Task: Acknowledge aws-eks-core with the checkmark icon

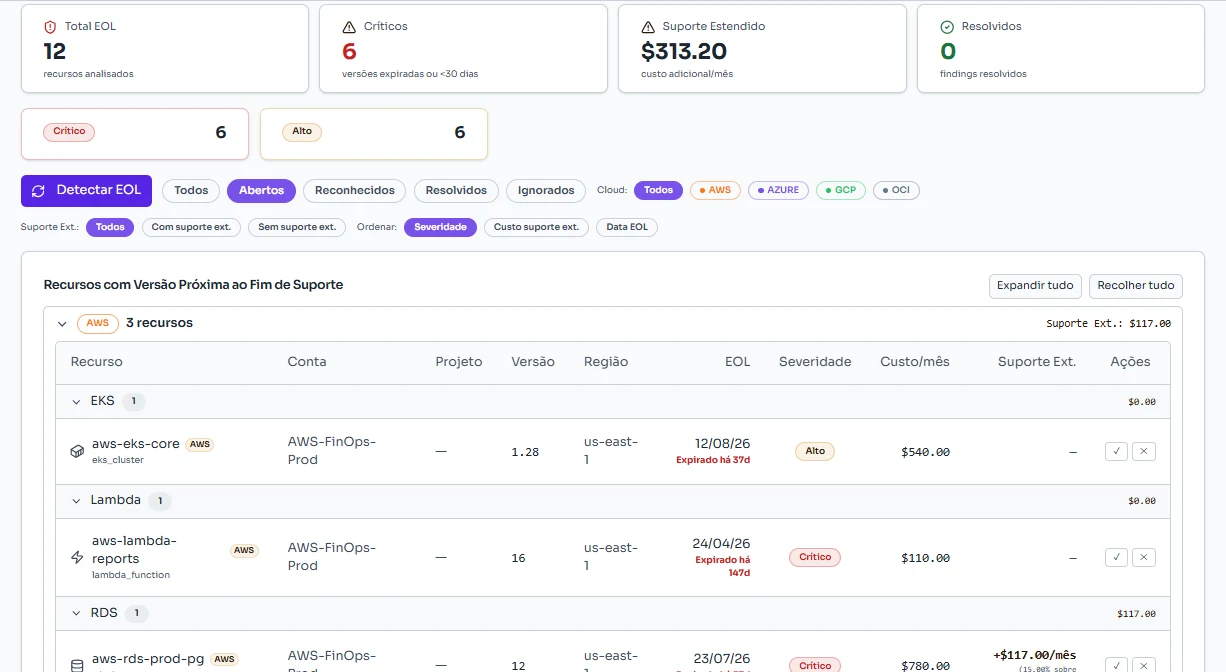Action: (x=1116, y=451)
